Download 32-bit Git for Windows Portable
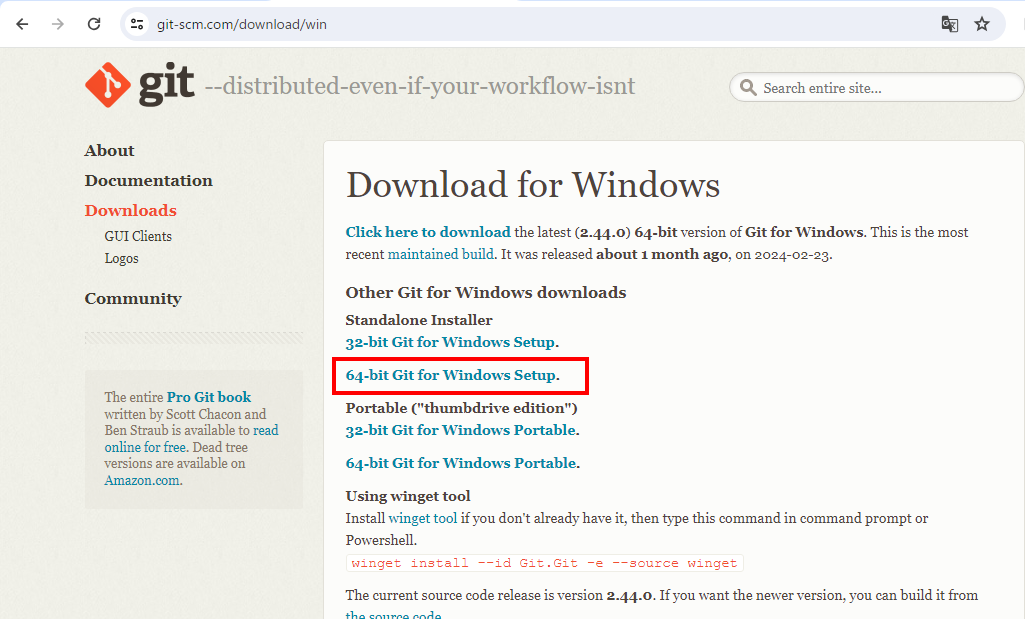Screen dimensions: 1025x619 pyautogui.click(x=460, y=430)
